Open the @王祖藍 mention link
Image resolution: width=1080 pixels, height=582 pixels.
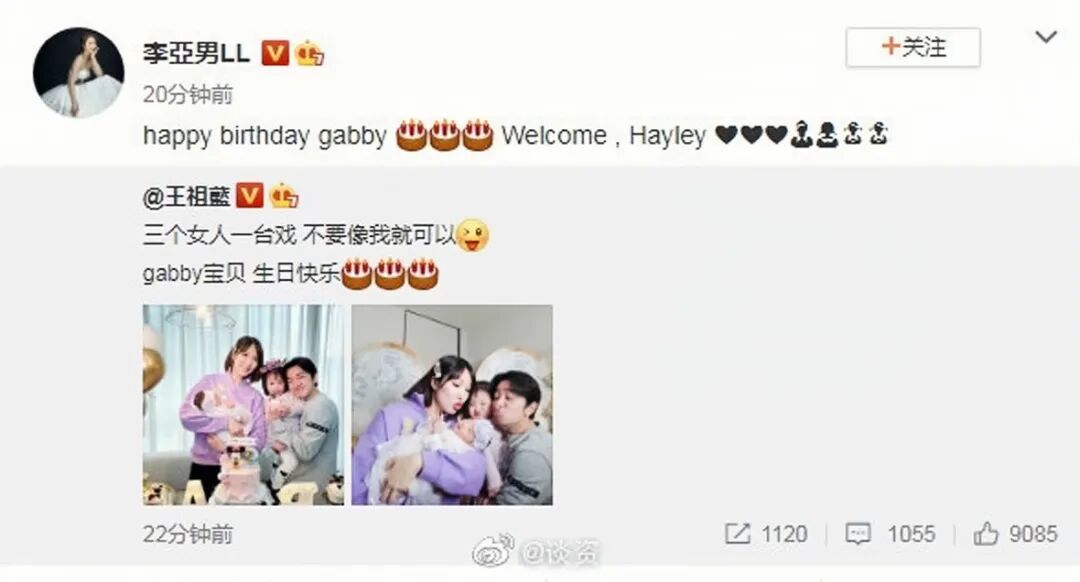click(187, 197)
